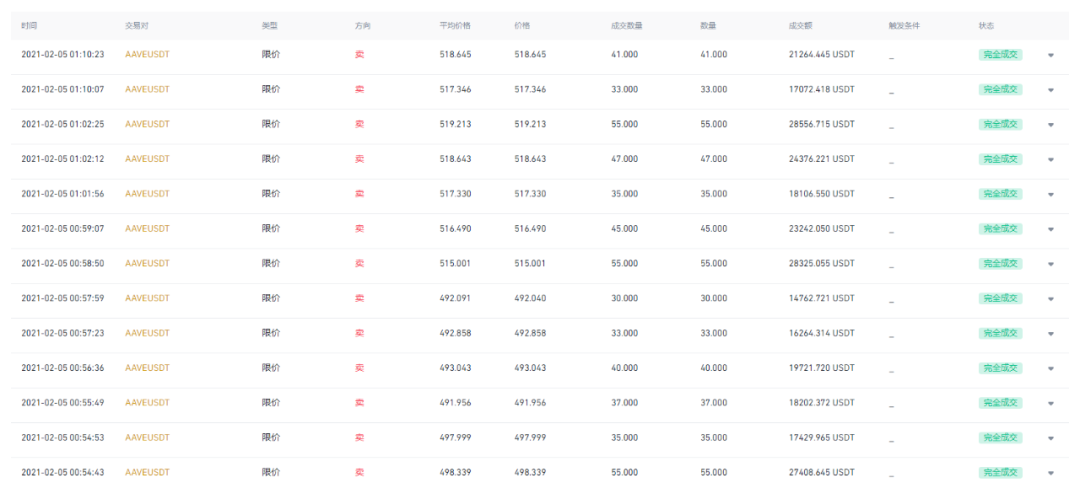Screen dimensions: 1080x483
Task: Click the 成交额 column header
Action: [800, 25]
